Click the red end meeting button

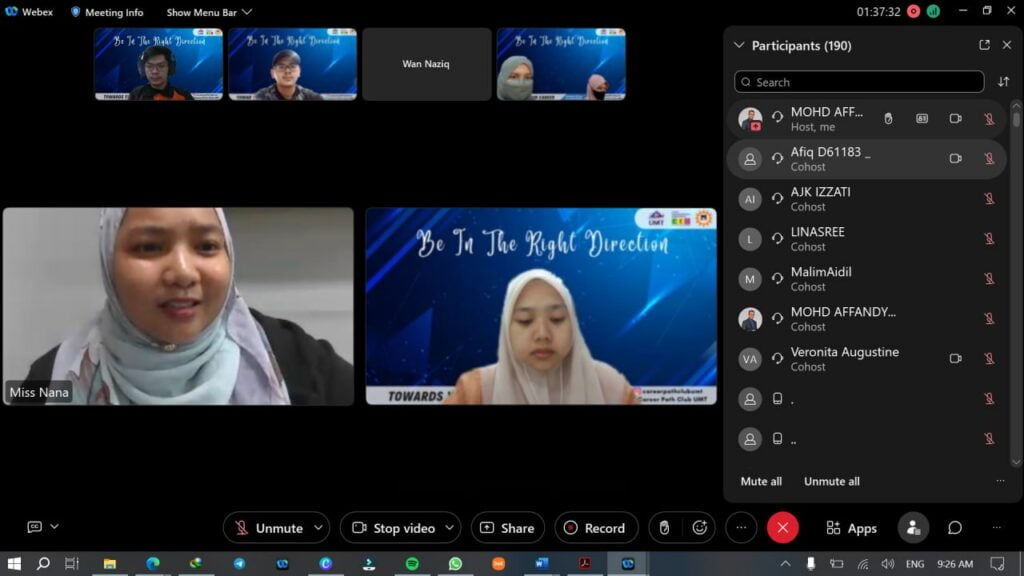click(x=782, y=528)
